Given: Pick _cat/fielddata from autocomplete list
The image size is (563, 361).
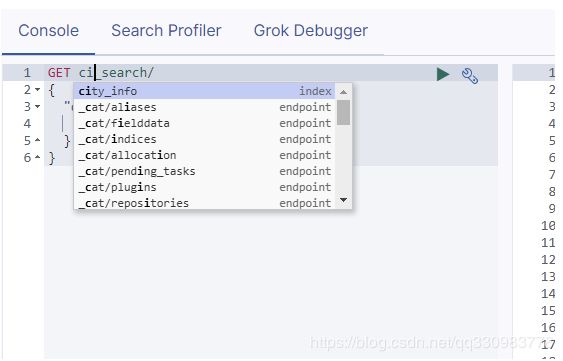Looking at the screenshot, I should (205, 123).
